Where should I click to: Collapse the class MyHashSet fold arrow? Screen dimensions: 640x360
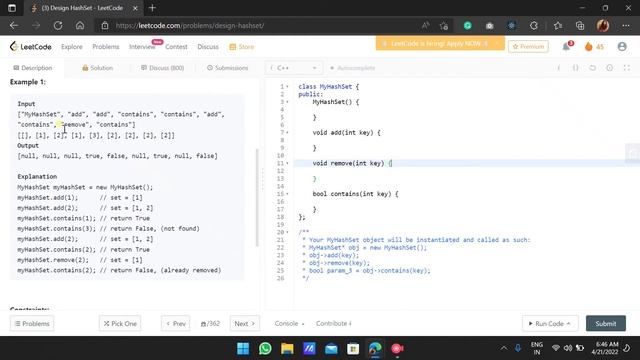coord(287,87)
